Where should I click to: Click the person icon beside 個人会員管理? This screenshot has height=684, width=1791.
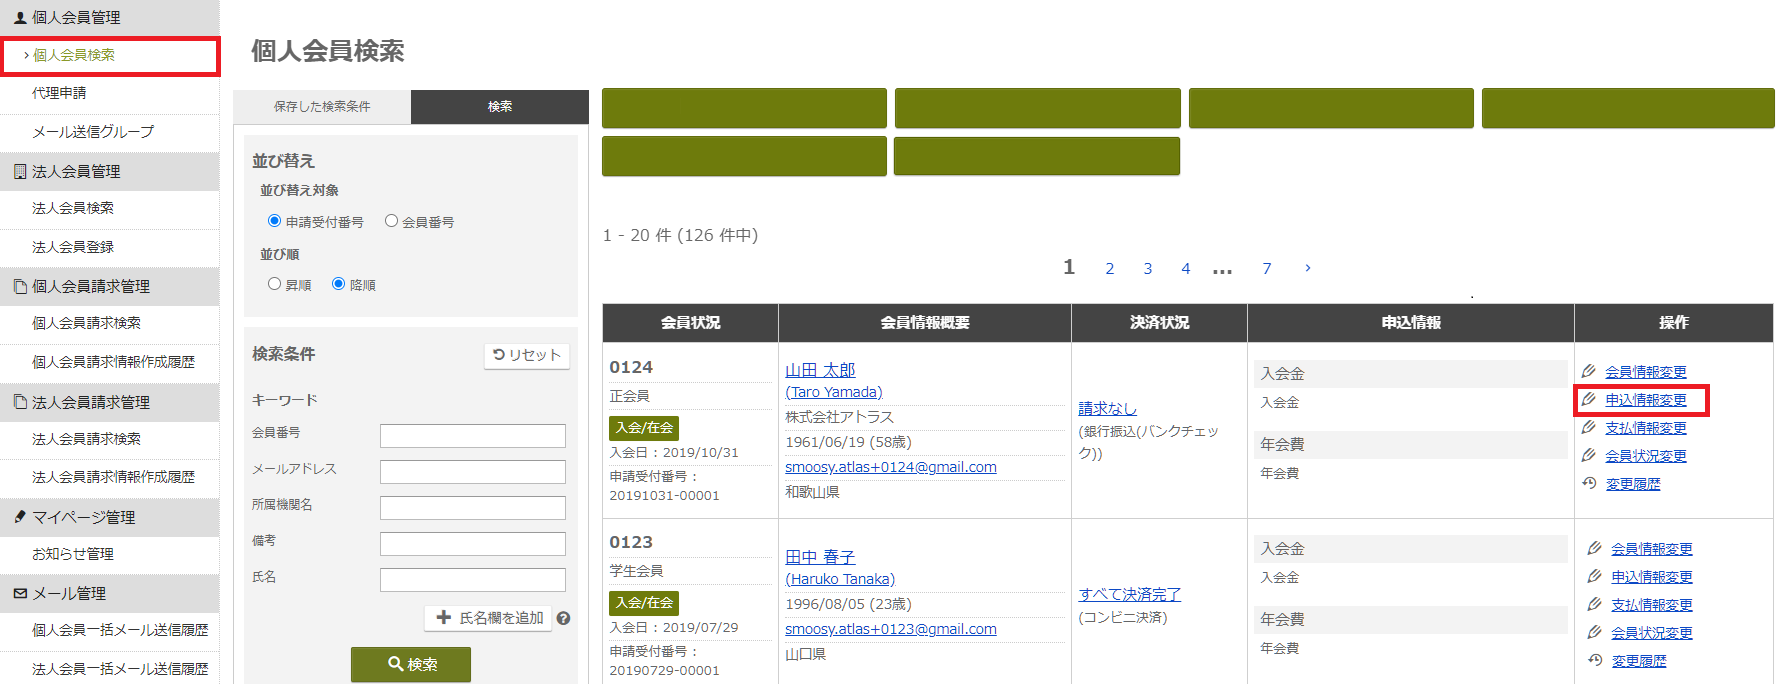(x=20, y=17)
